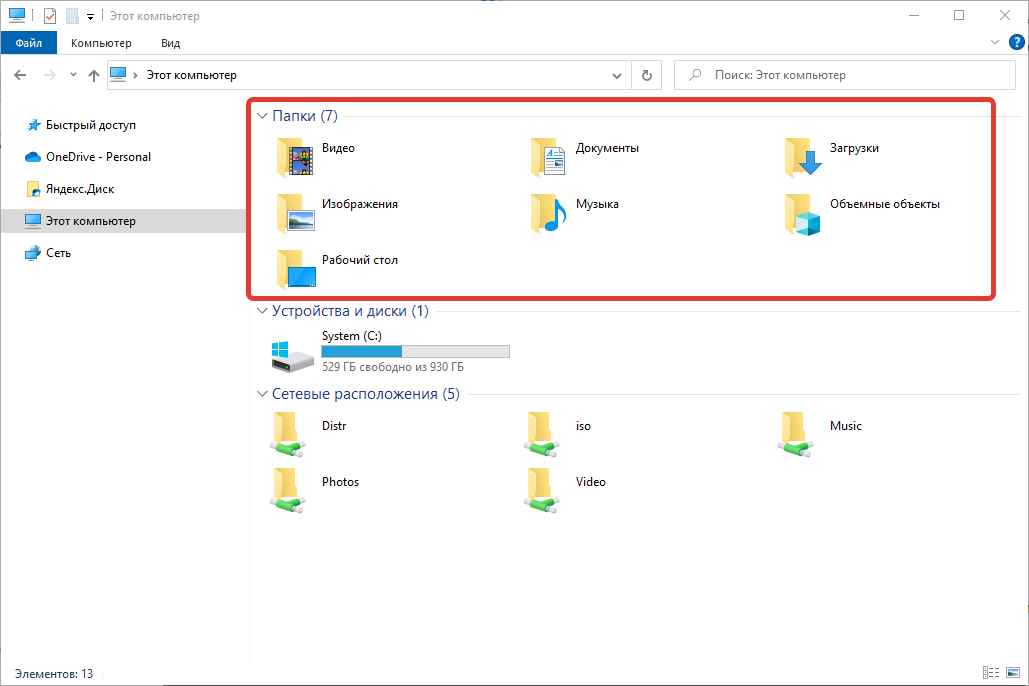Open the Музыка folder icon

549,213
